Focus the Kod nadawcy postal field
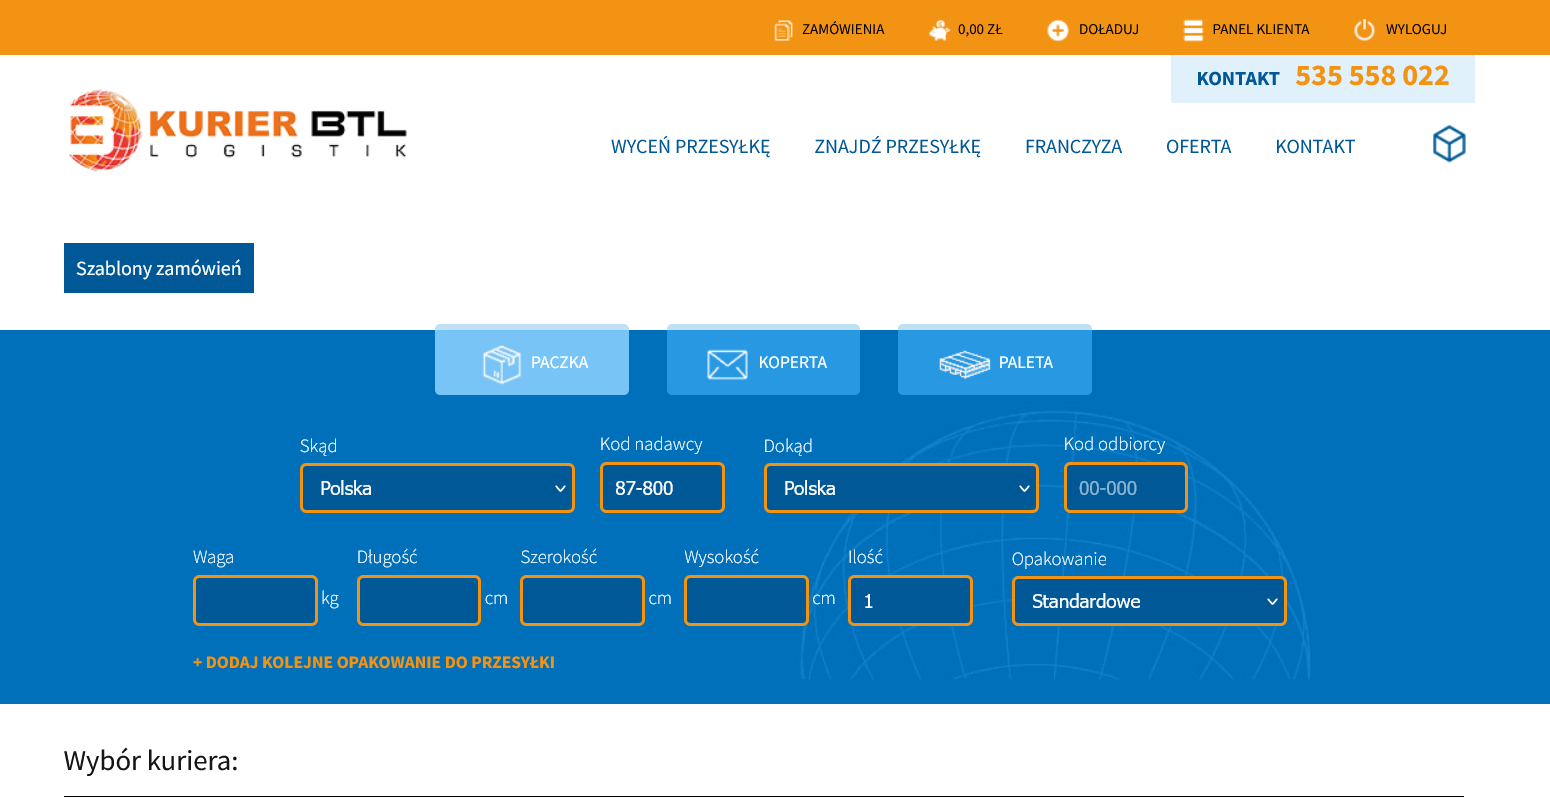 pos(662,488)
